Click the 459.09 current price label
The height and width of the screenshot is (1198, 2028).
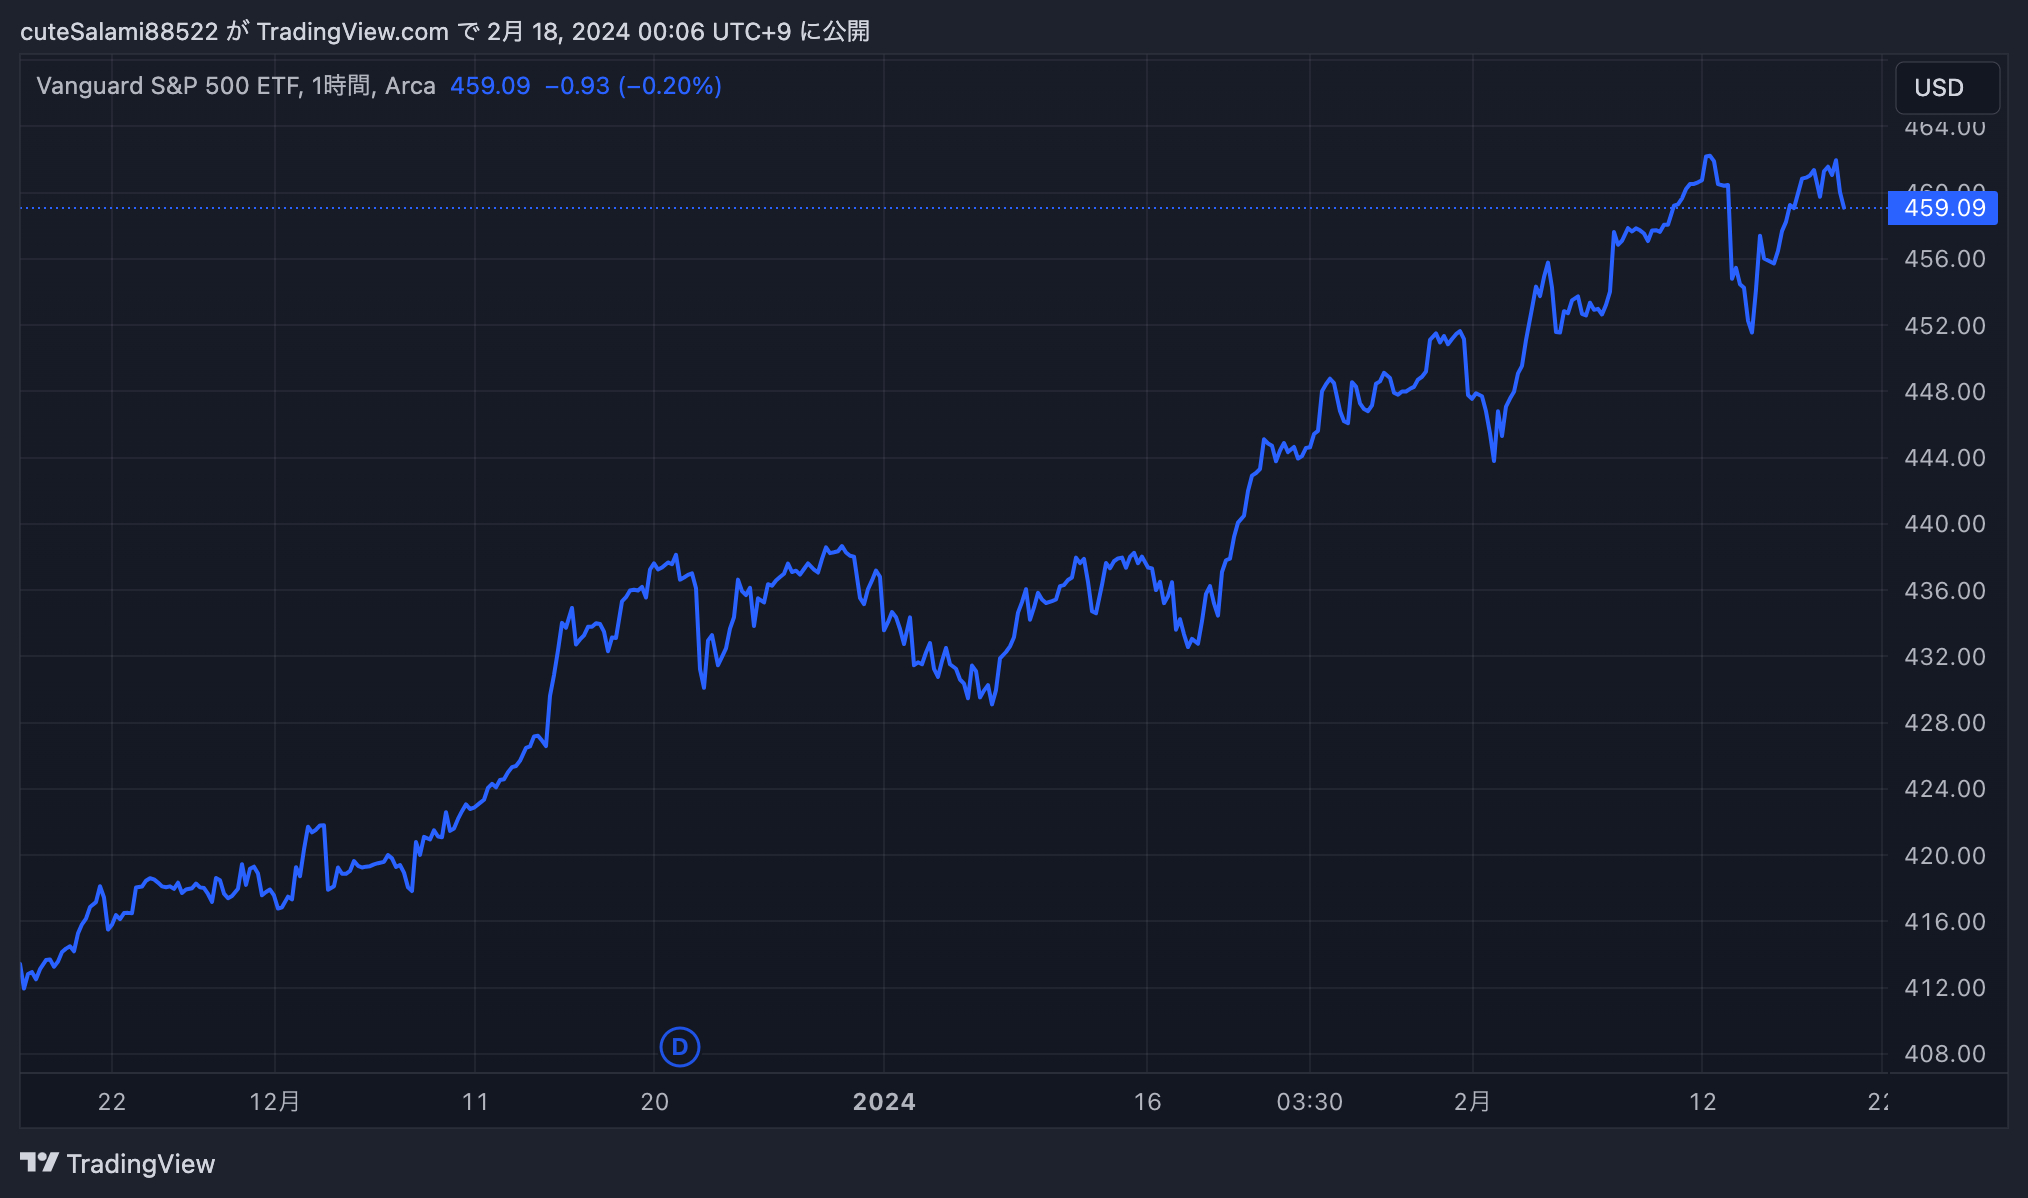[x=1942, y=208]
